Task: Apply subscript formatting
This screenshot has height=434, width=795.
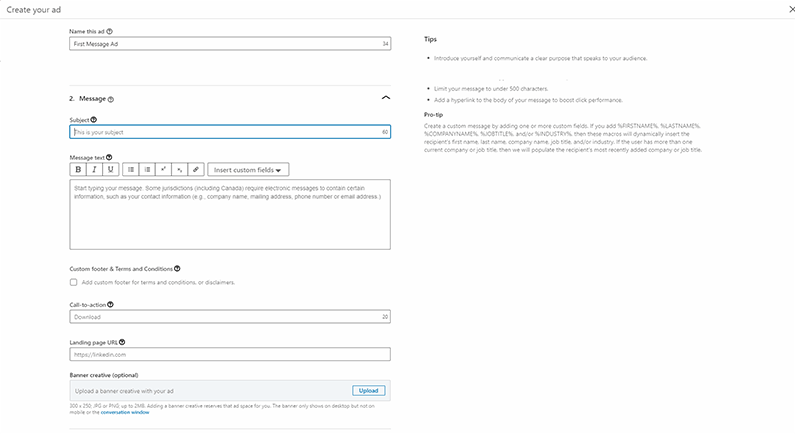Action: click(x=179, y=170)
